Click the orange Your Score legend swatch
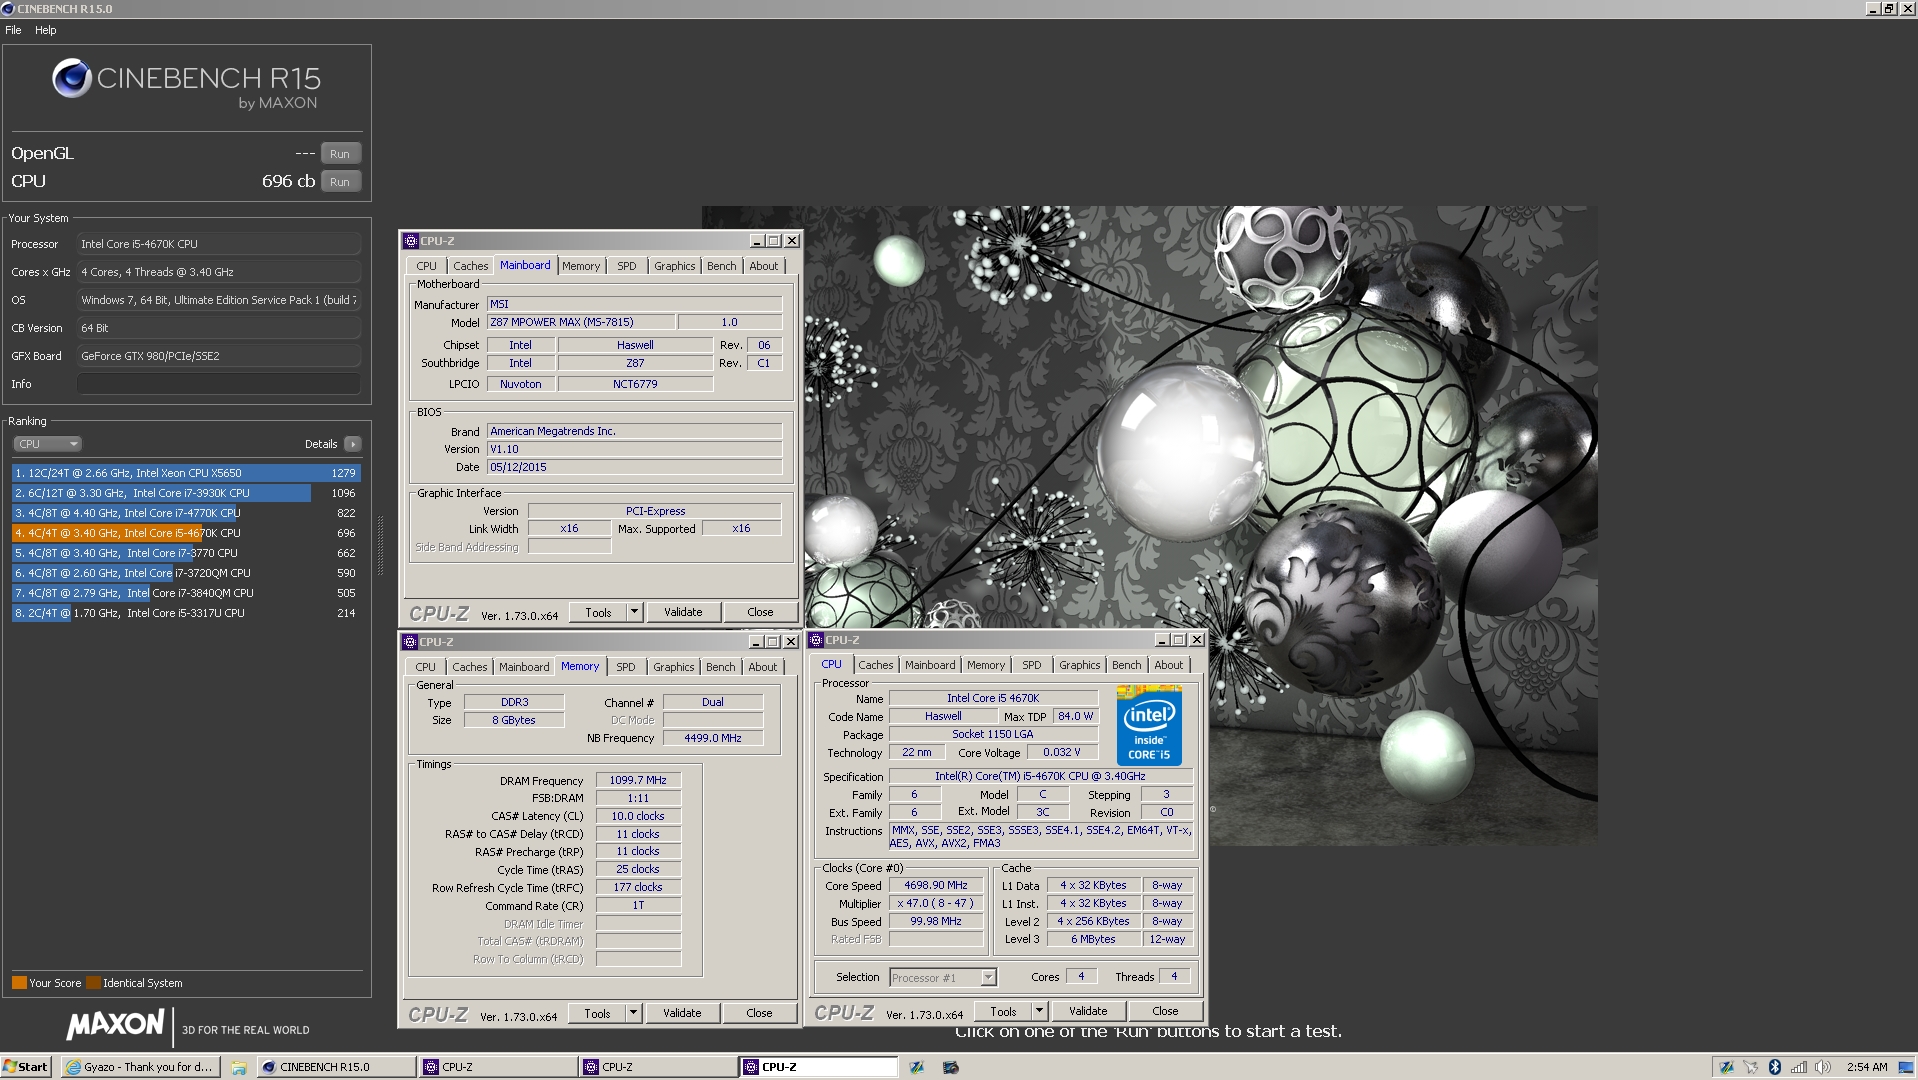The height and width of the screenshot is (1080, 1918). tap(19, 983)
